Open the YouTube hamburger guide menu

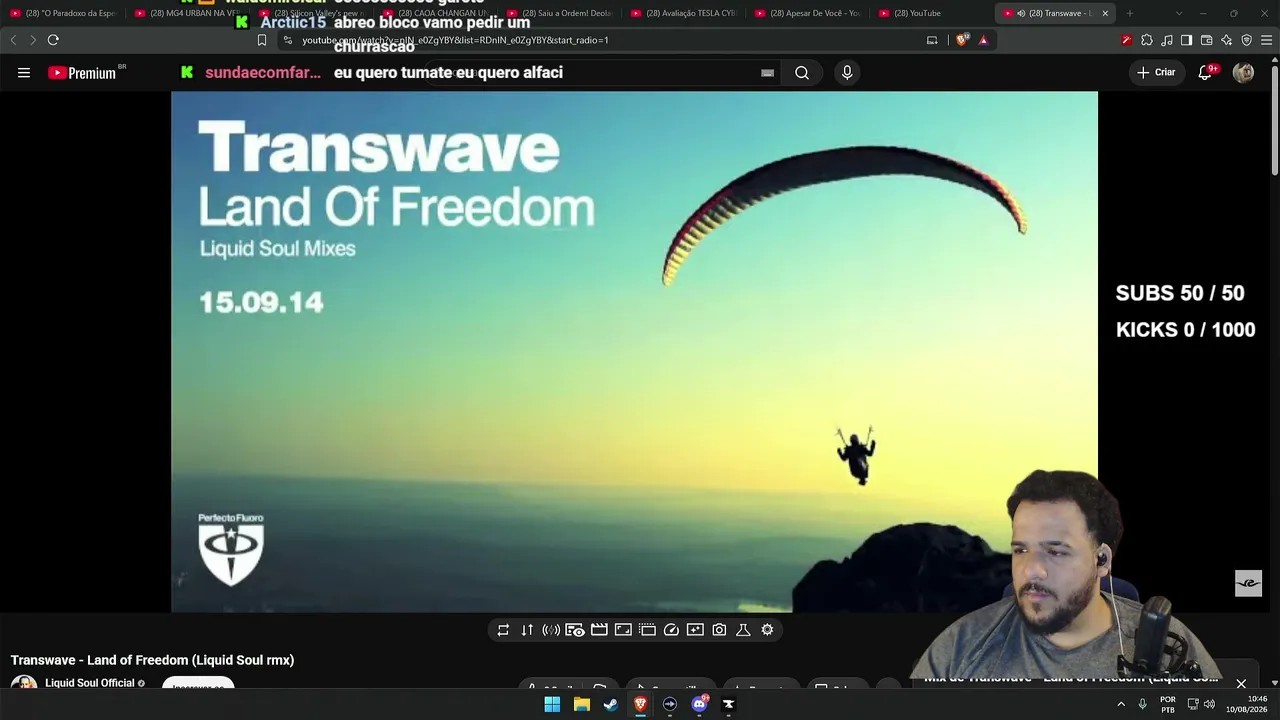tap(24, 73)
